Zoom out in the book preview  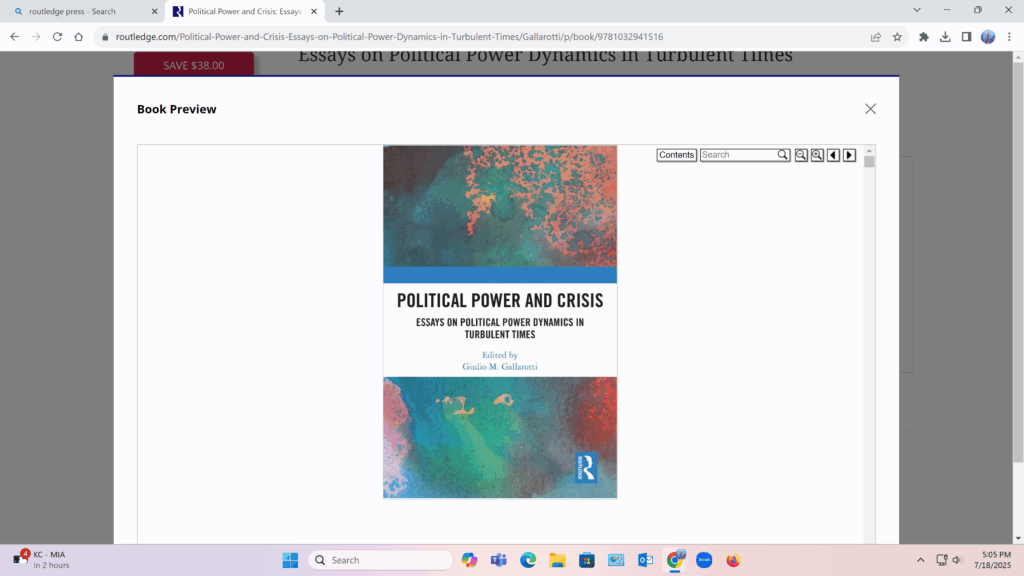click(x=801, y=155)
